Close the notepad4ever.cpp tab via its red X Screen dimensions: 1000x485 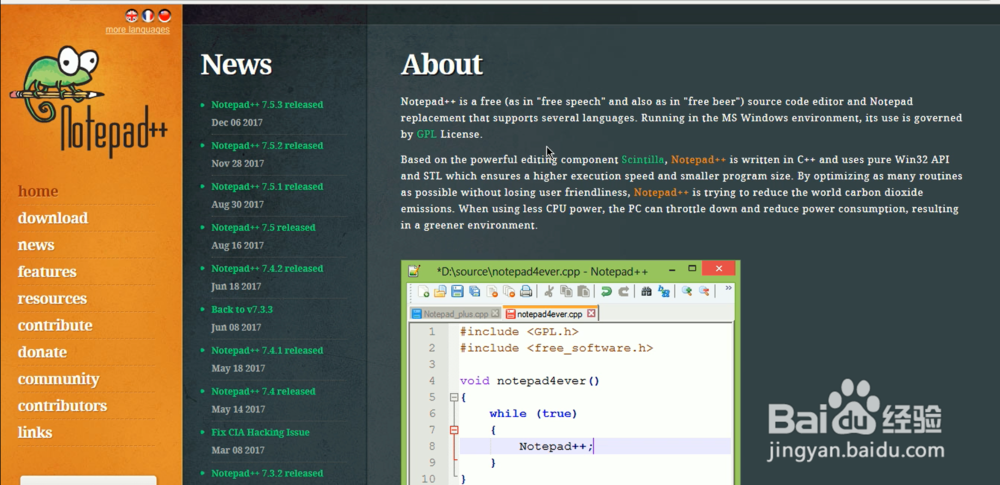tap(591, 313)
